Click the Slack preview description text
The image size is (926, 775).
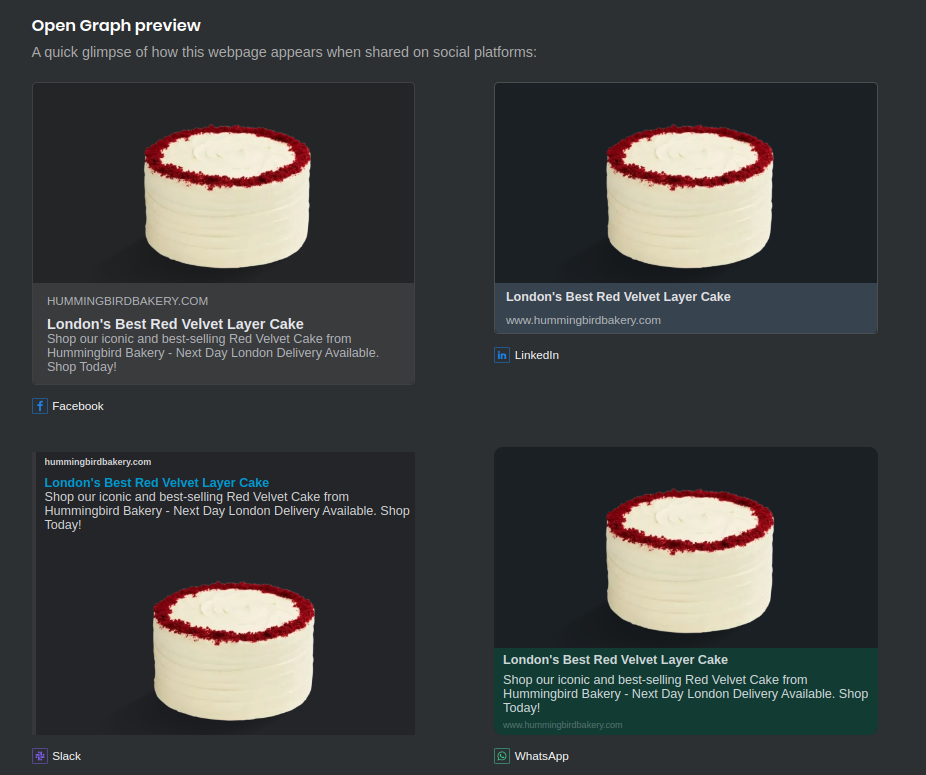(226, 511)
